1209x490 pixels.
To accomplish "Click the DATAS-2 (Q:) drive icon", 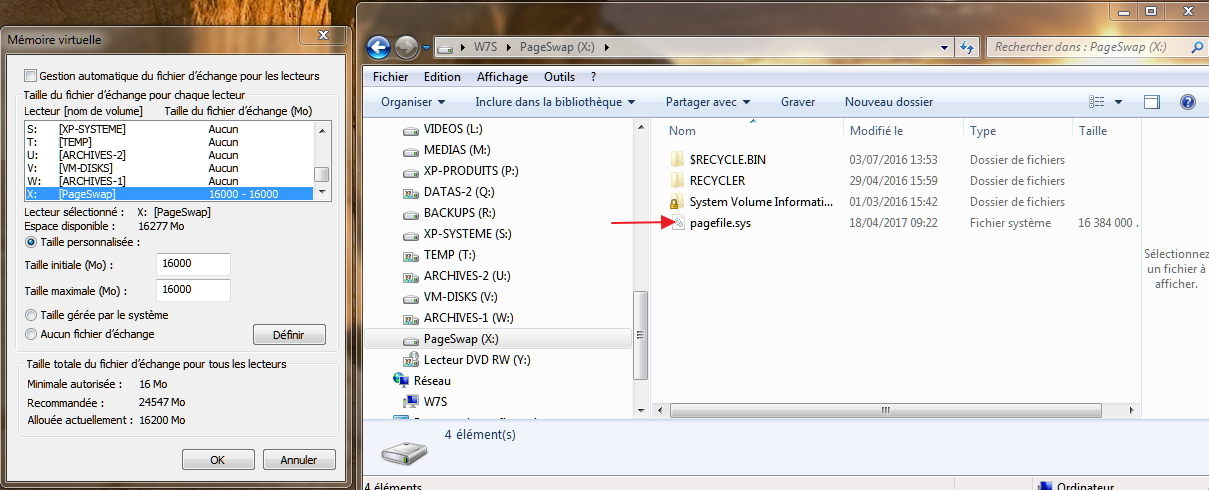I will click(410, 193).
